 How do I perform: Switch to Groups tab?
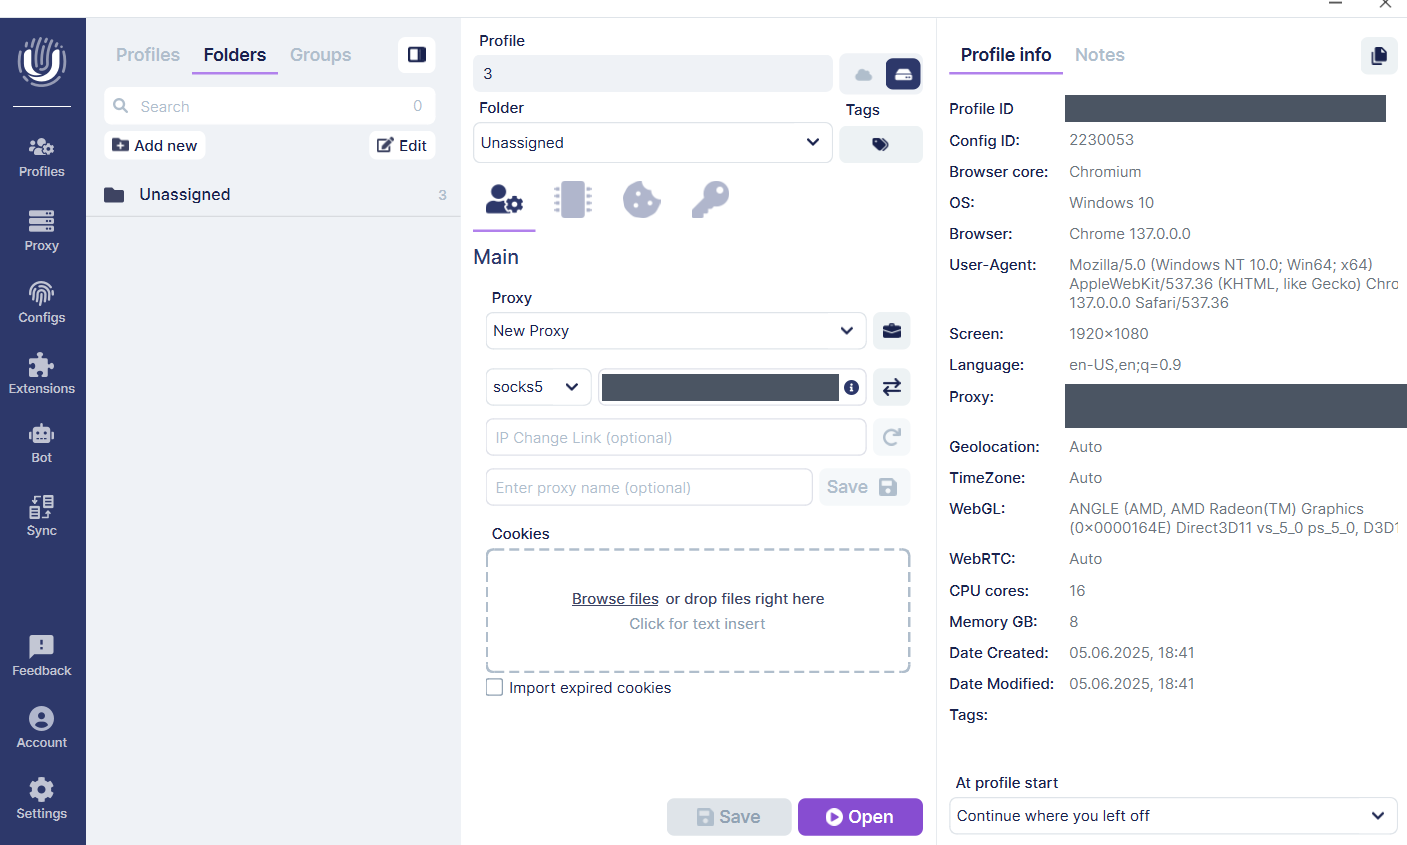coord(320,55)
